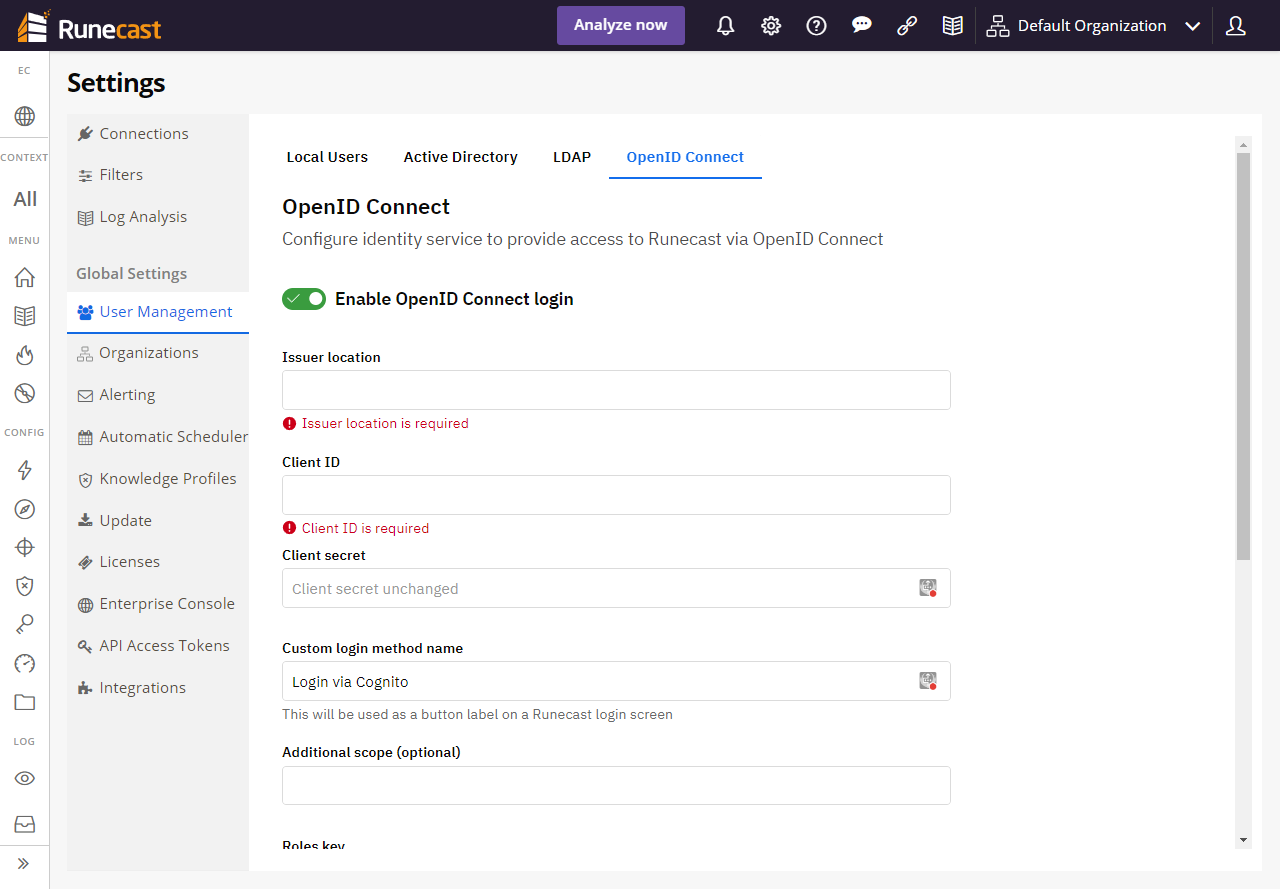Select User Management in settings menu
This screenshot has width=1280, height=889.
[x=158, y=312]
